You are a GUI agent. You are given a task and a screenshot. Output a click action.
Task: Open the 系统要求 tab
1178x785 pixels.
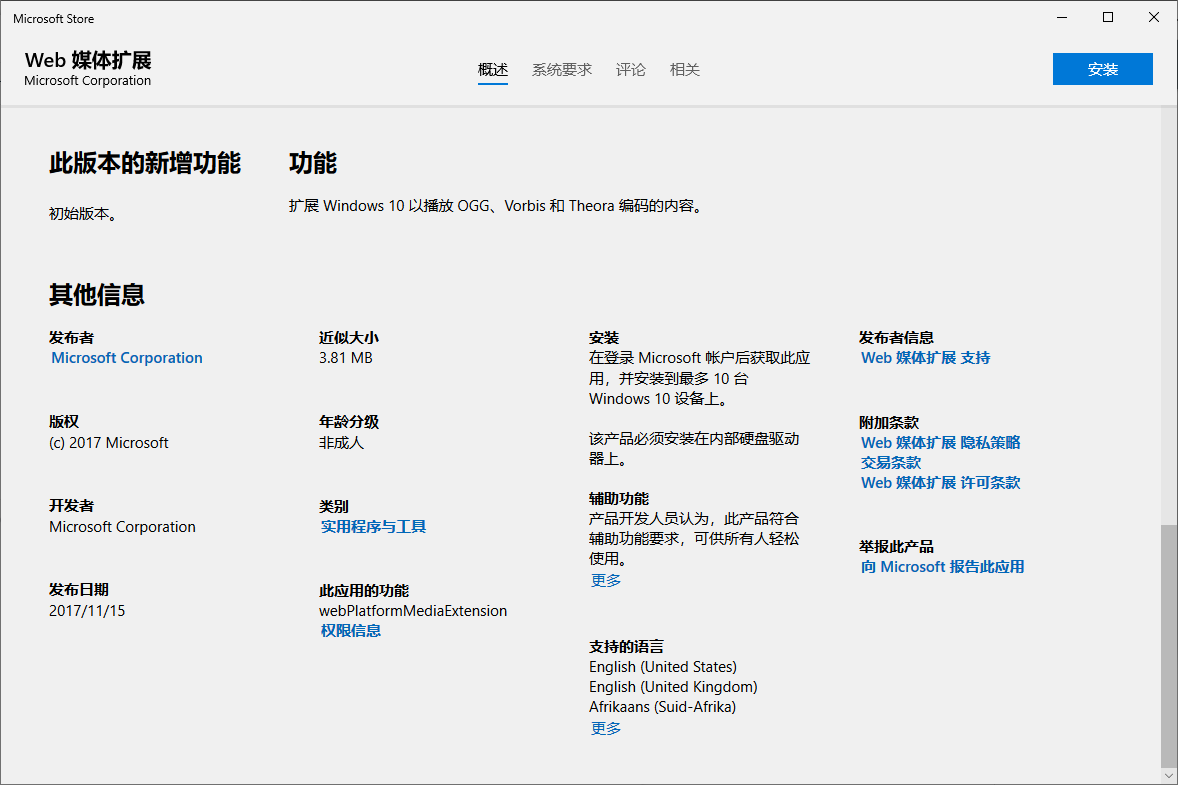coord(562,70)
